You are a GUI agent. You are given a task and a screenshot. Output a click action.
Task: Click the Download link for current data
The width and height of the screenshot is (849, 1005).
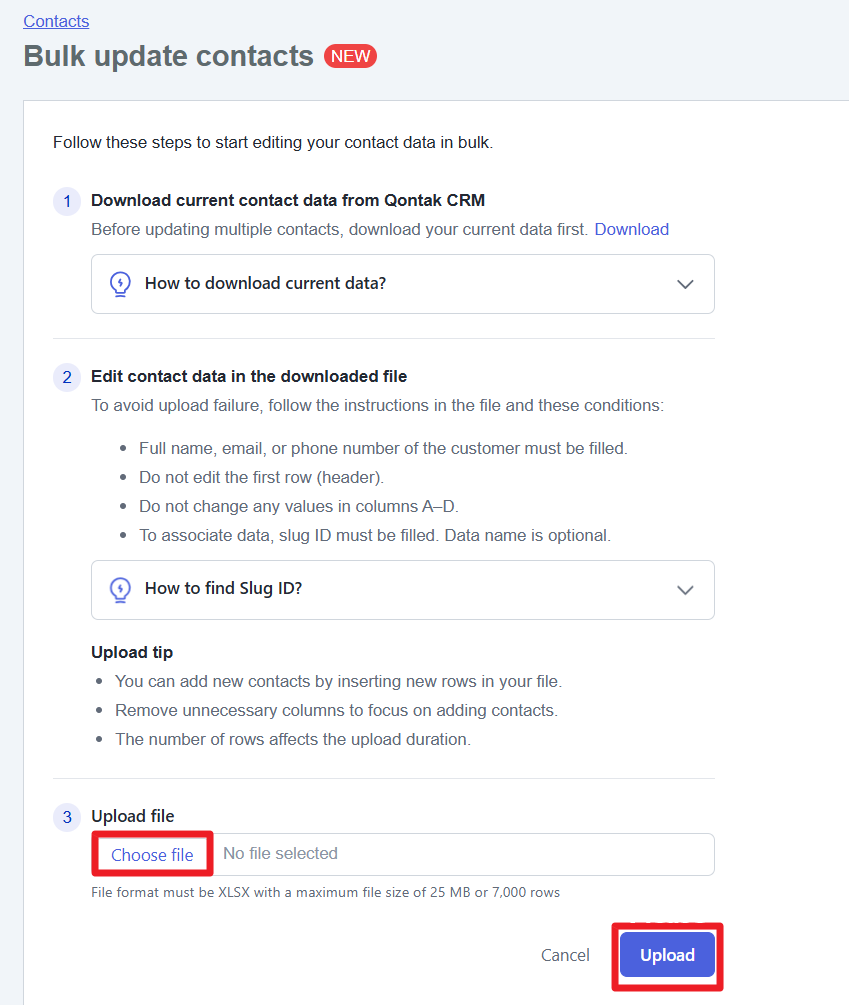631,229
